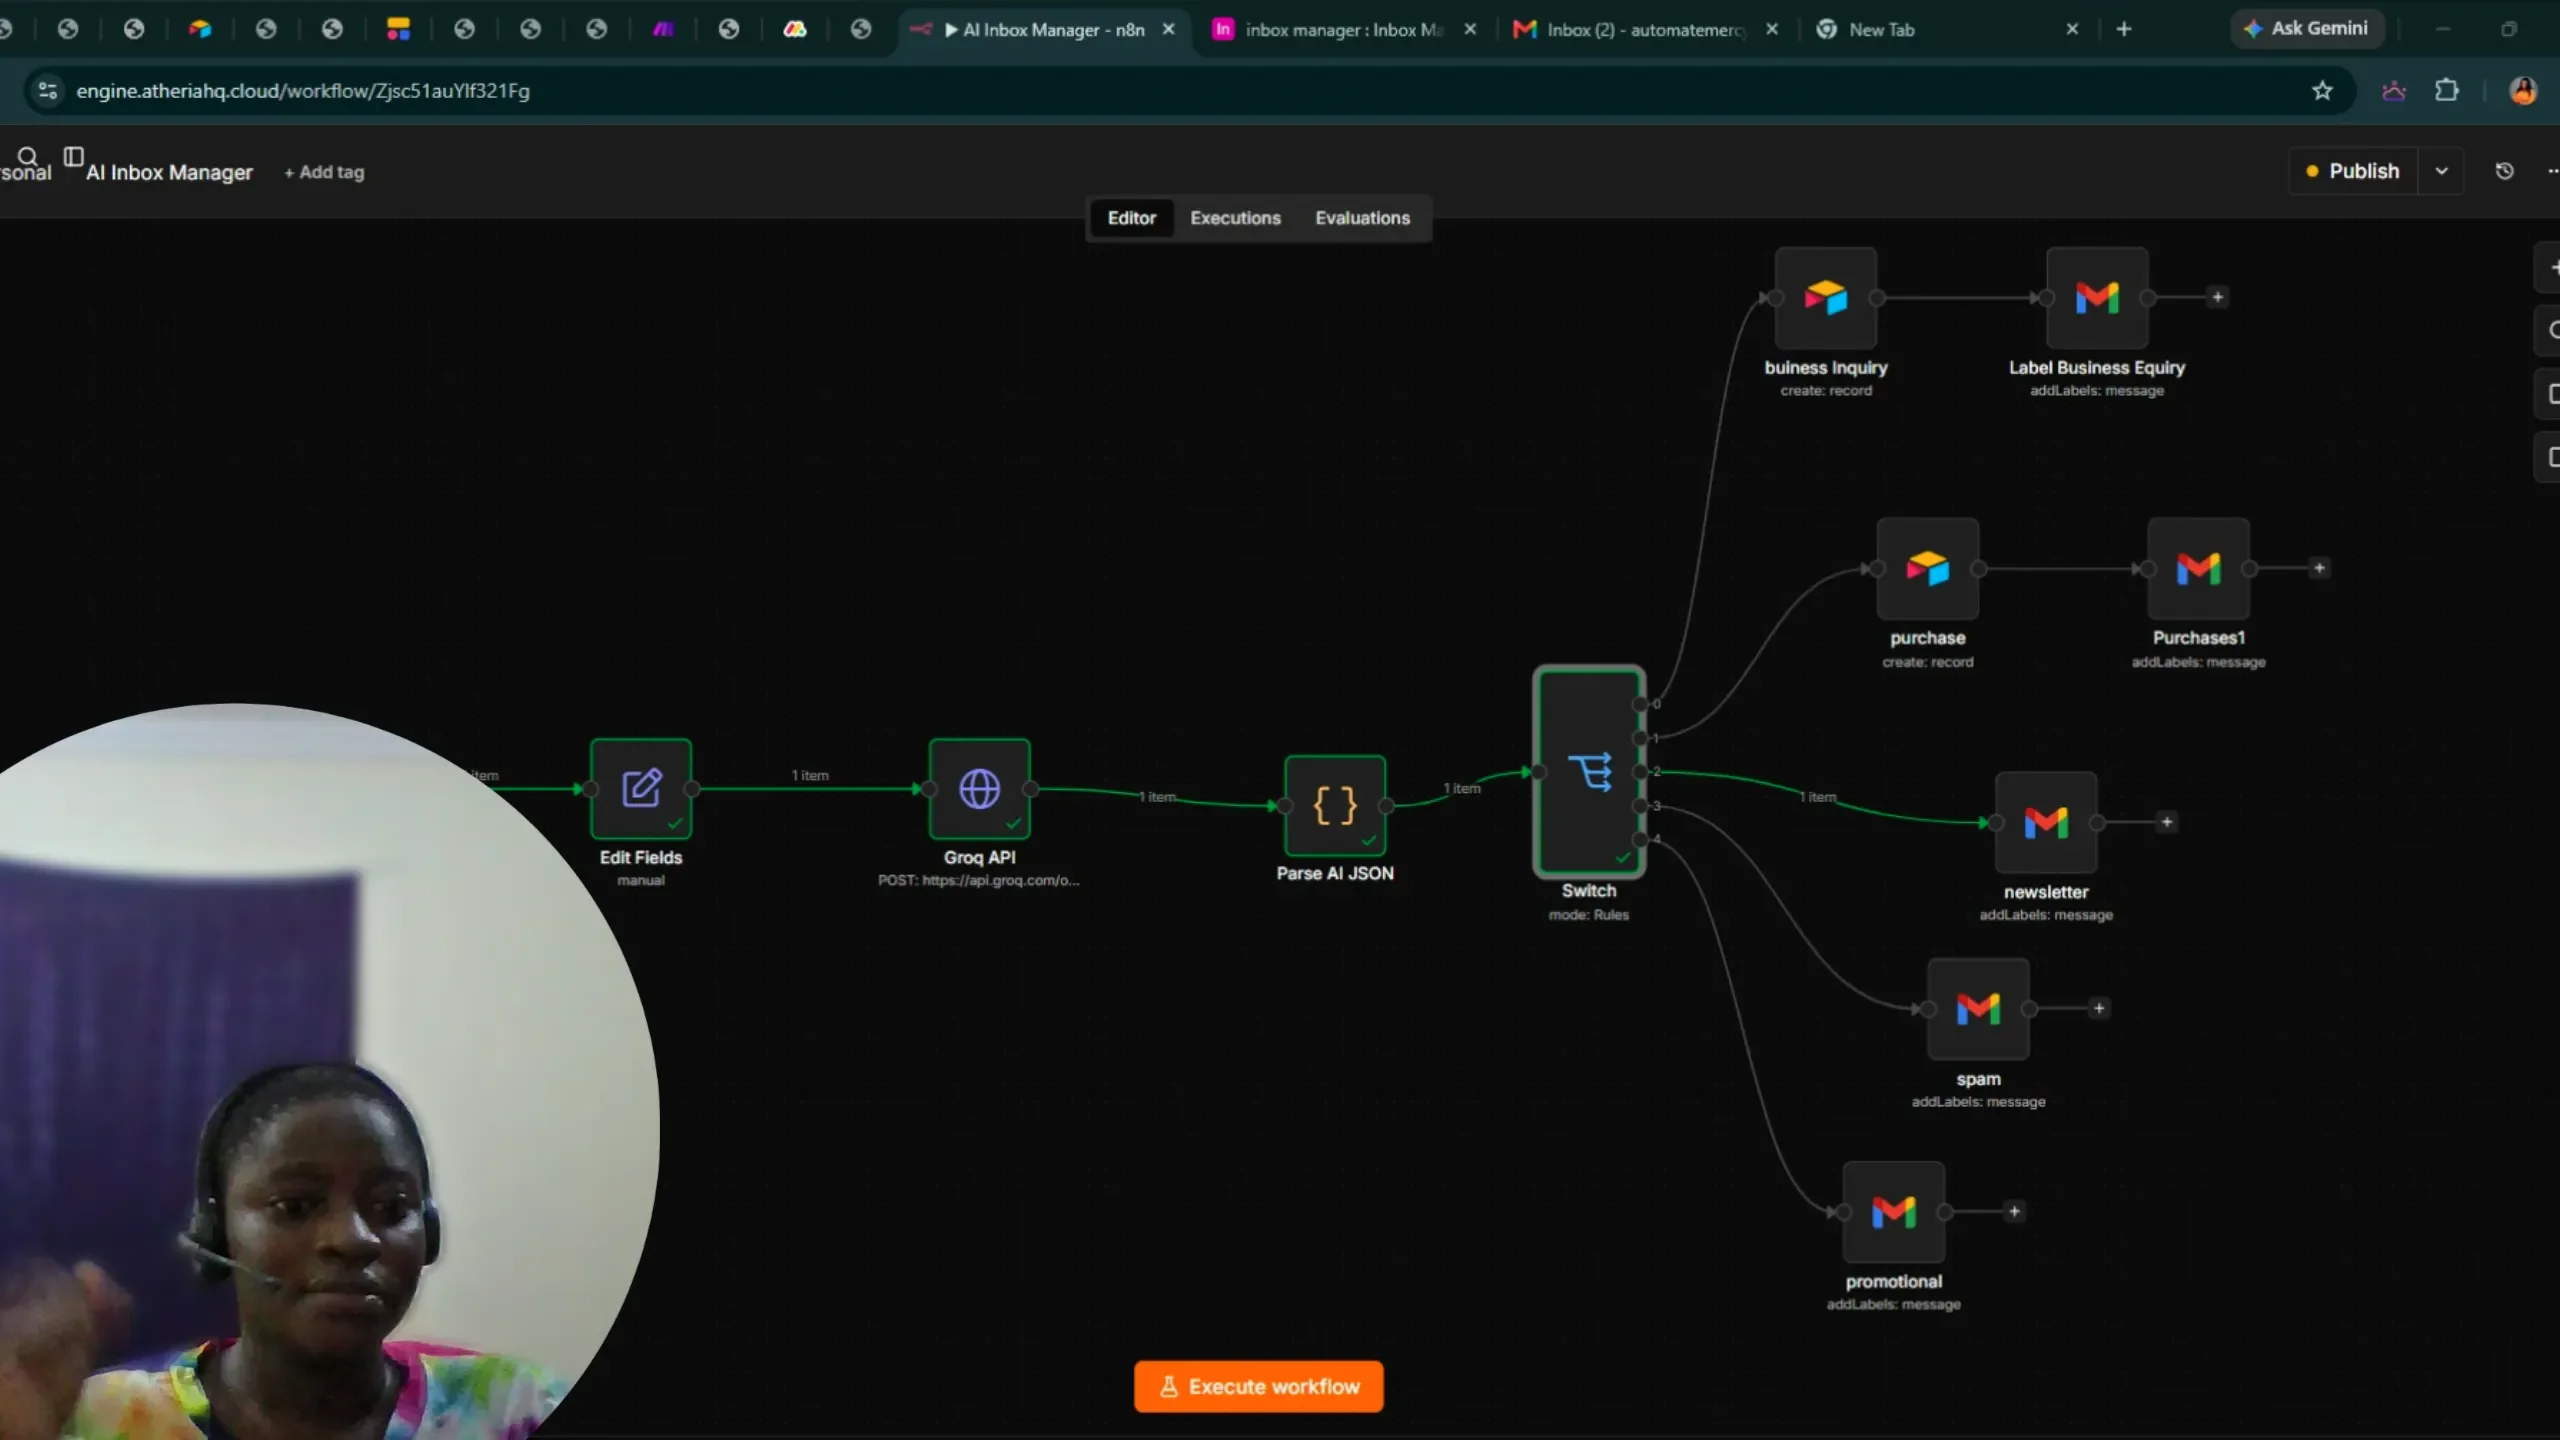Open the Edit Fields node
The width and height of the screenshot is (2560, 1440).
[x=640, y=789]
